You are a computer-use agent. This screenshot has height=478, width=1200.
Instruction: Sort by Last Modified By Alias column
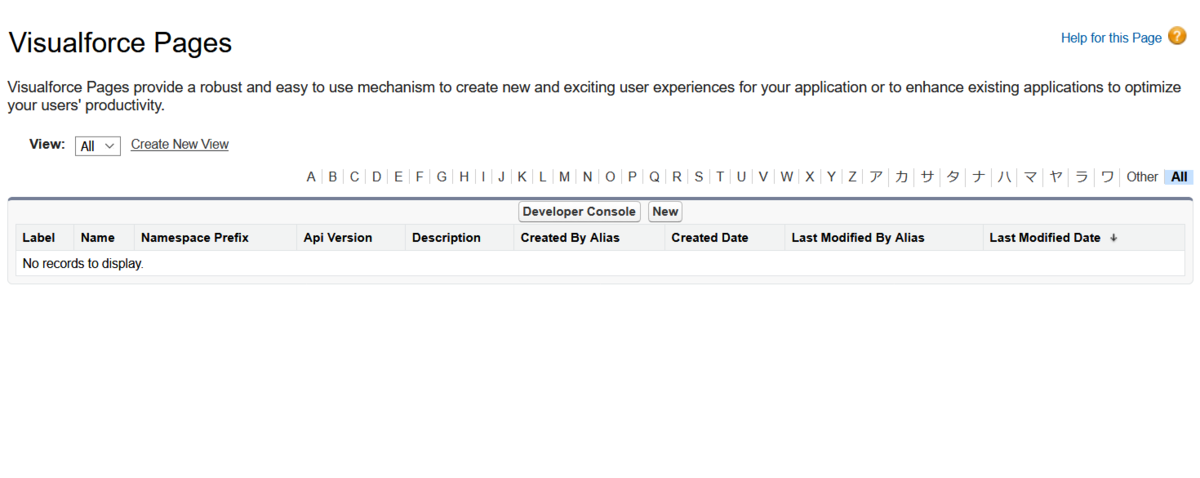(x=858, y=238)
